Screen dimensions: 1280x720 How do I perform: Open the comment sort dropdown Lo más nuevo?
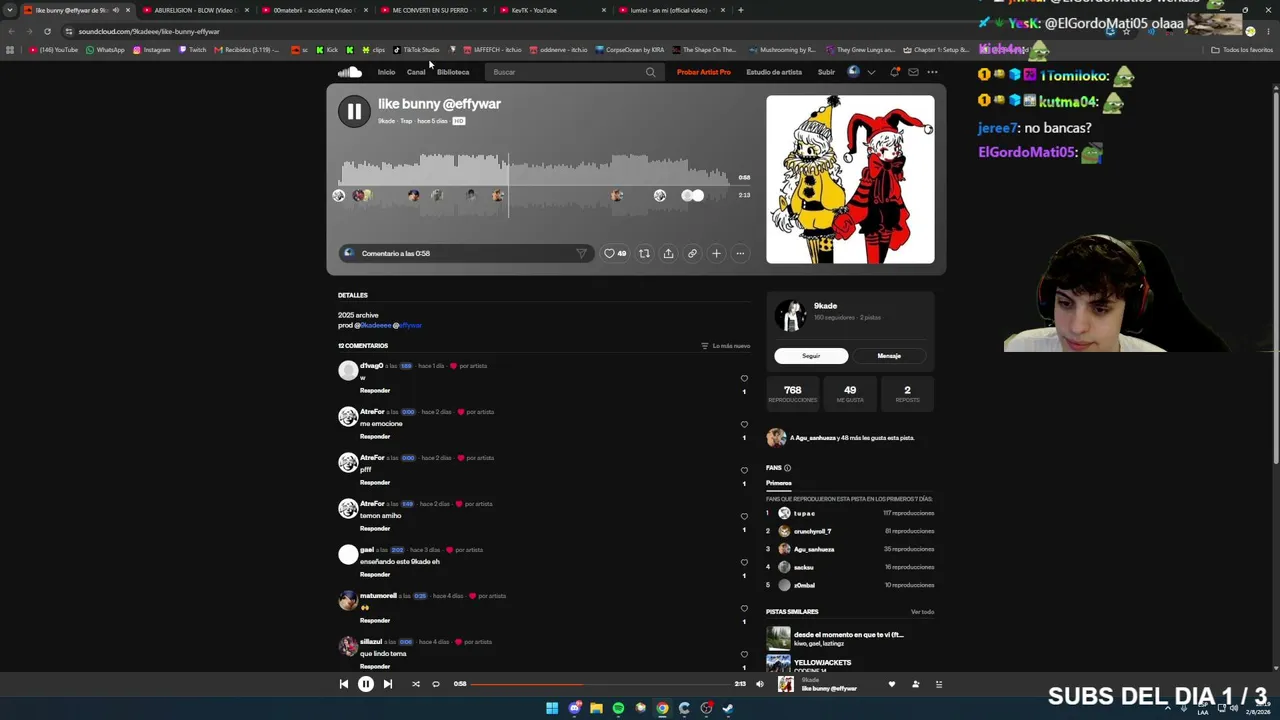pyautogui.click(x=726, y=346)
